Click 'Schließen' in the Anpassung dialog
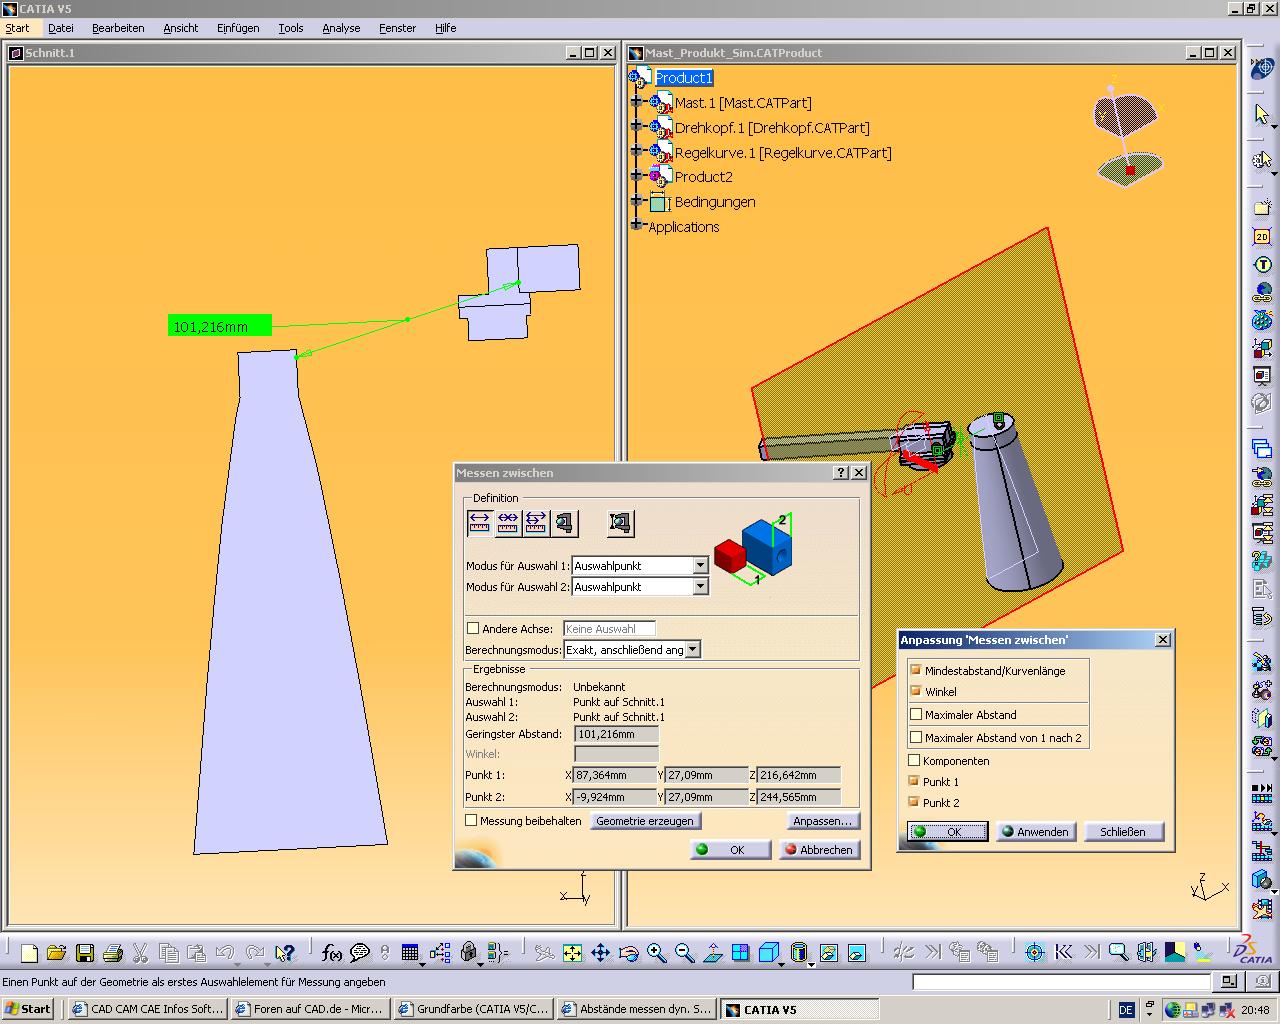The width and height of the screenshot is (1280, 1024). tap(1123, 832)
